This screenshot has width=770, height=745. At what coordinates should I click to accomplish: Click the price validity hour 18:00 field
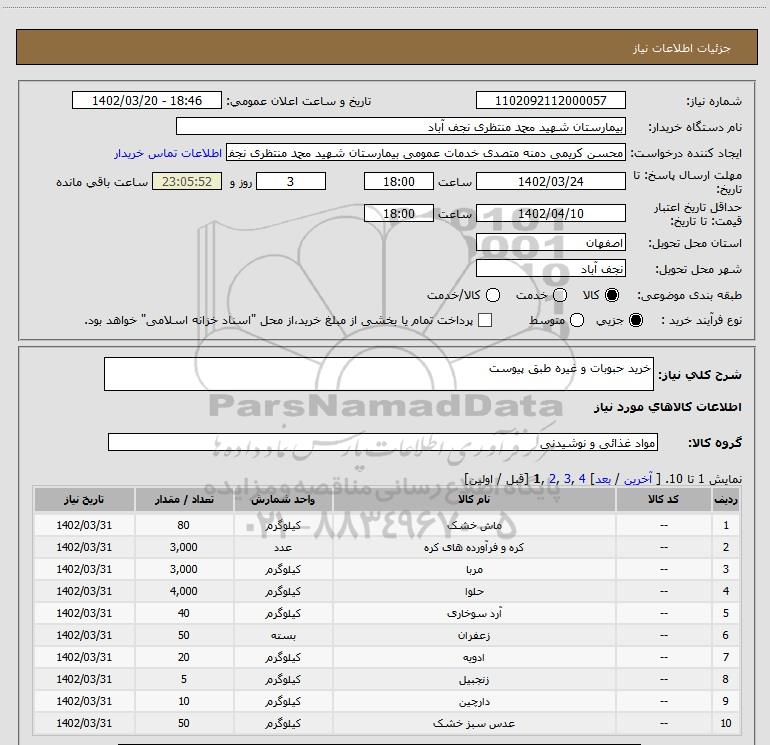399,213
